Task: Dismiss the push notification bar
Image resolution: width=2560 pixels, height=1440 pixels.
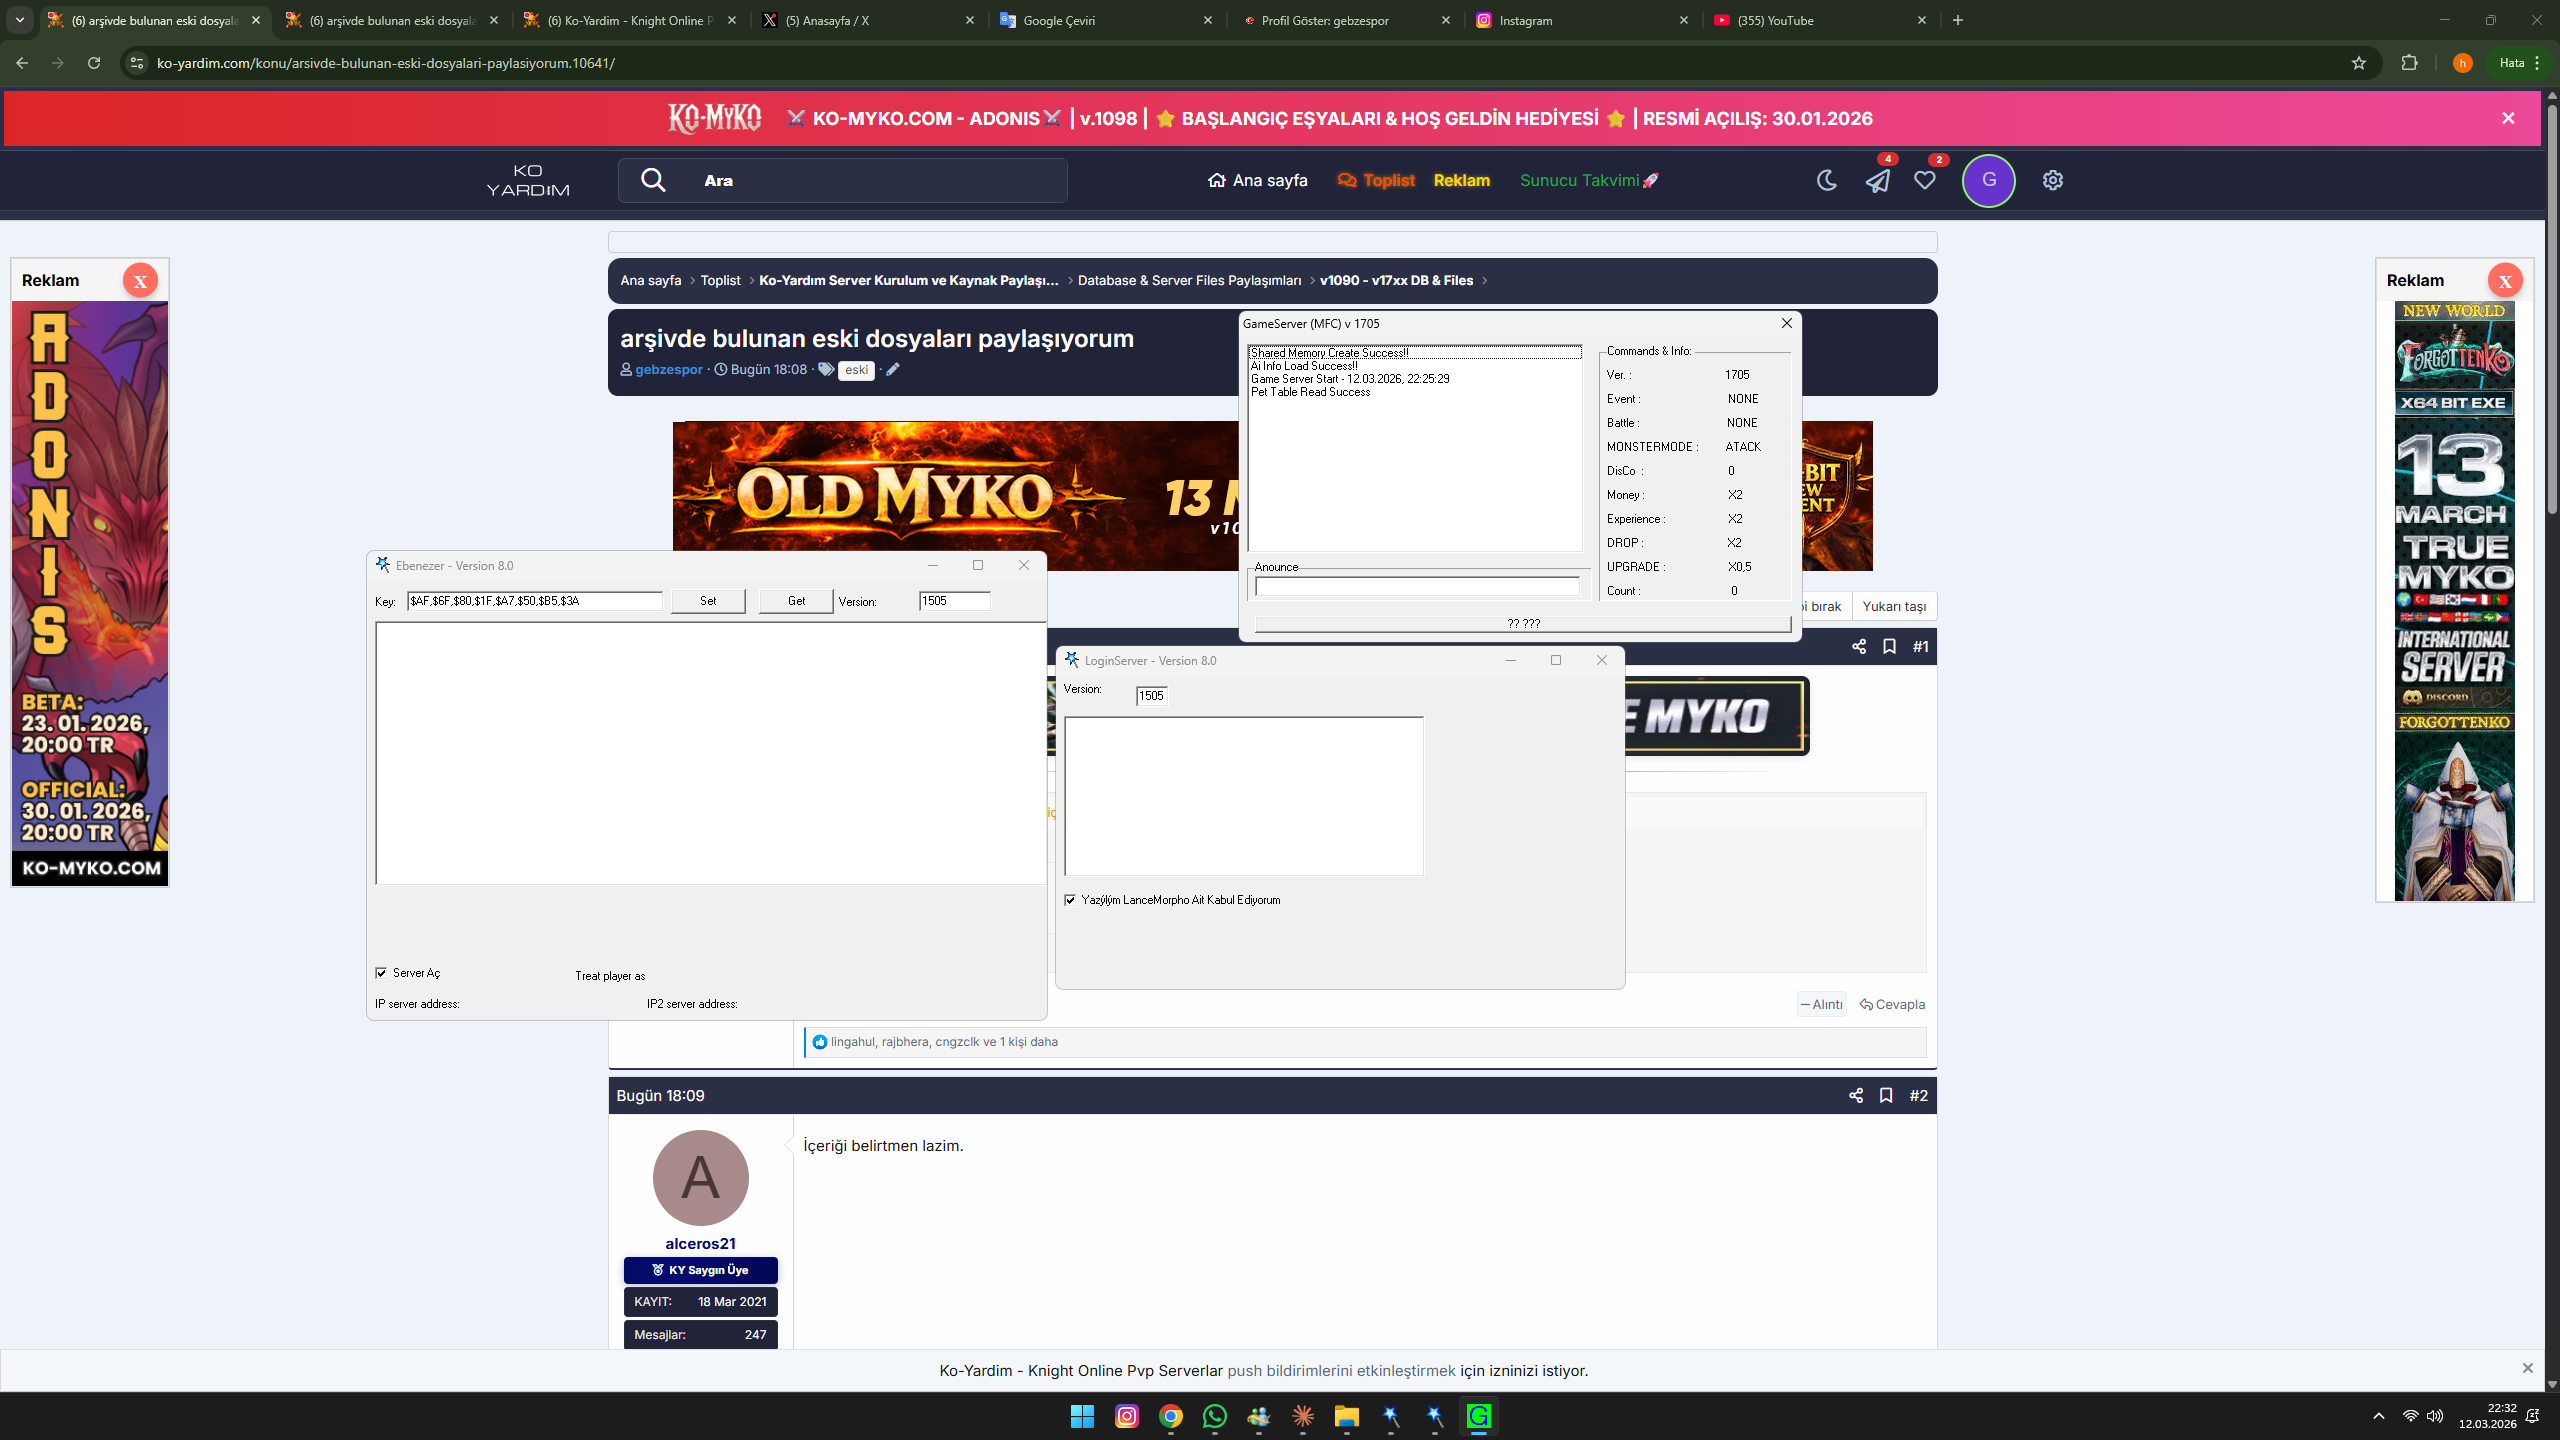Action: [x=2528, y=1368]
